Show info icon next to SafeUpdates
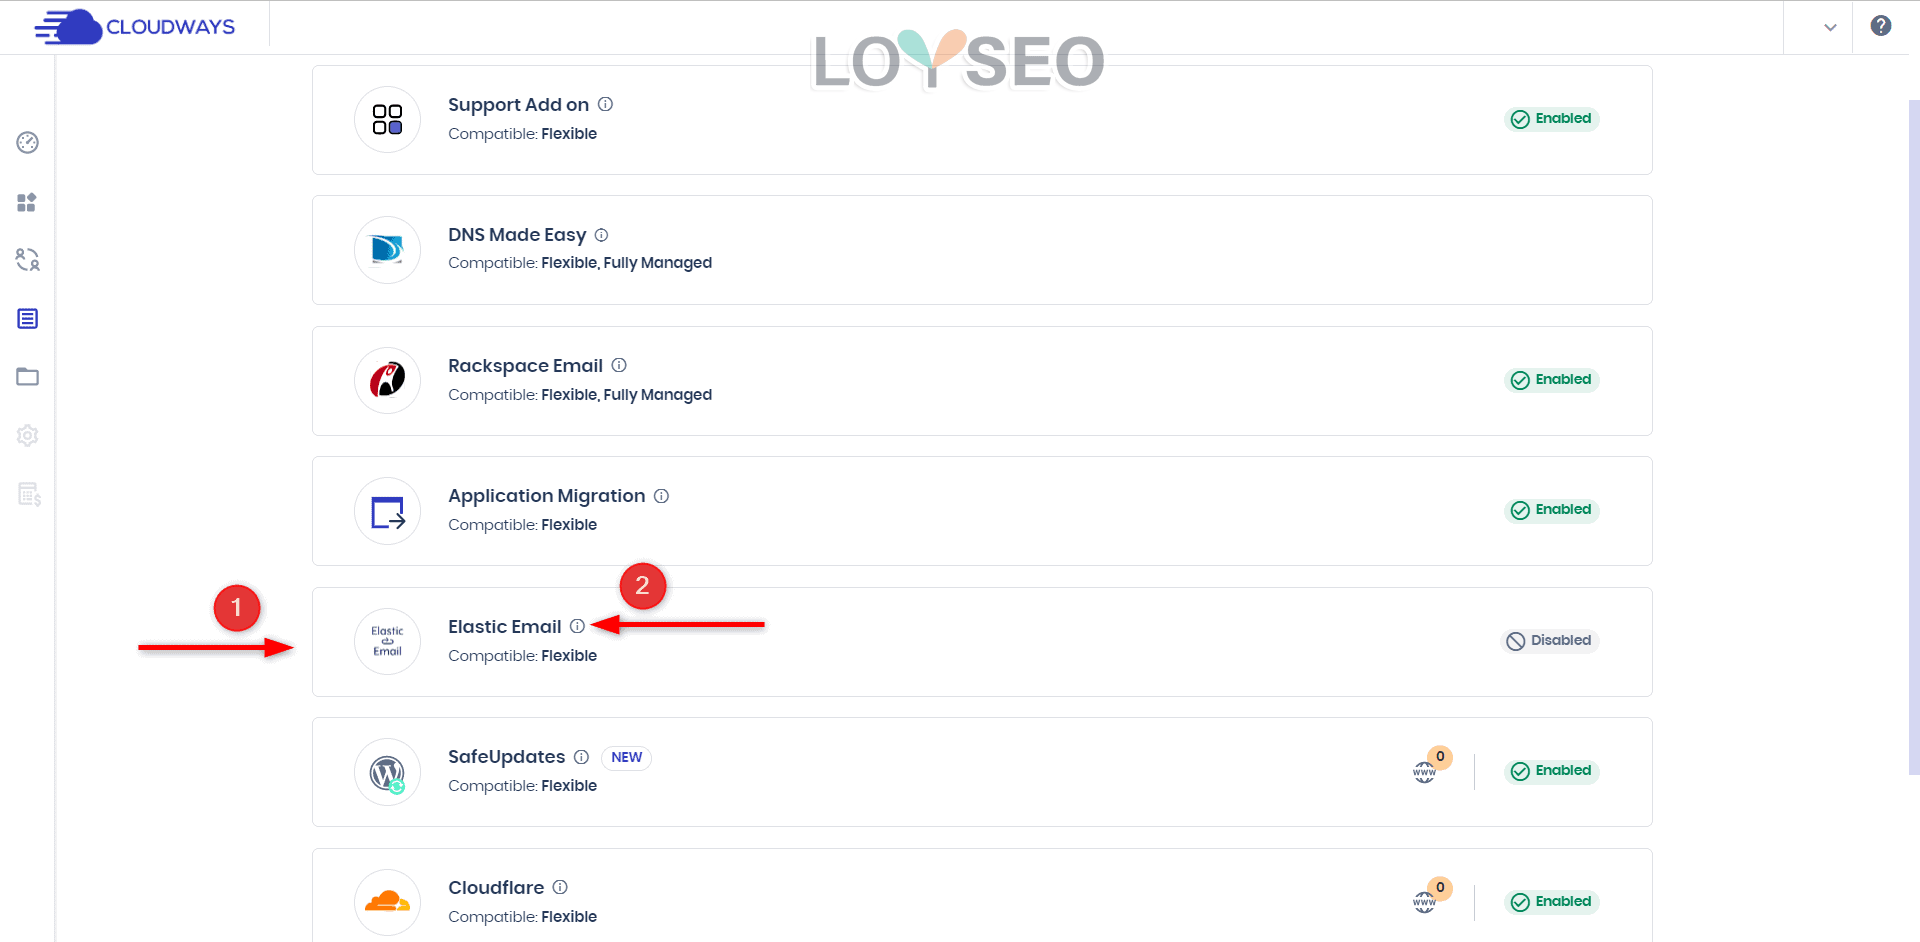 click(581, 757)
